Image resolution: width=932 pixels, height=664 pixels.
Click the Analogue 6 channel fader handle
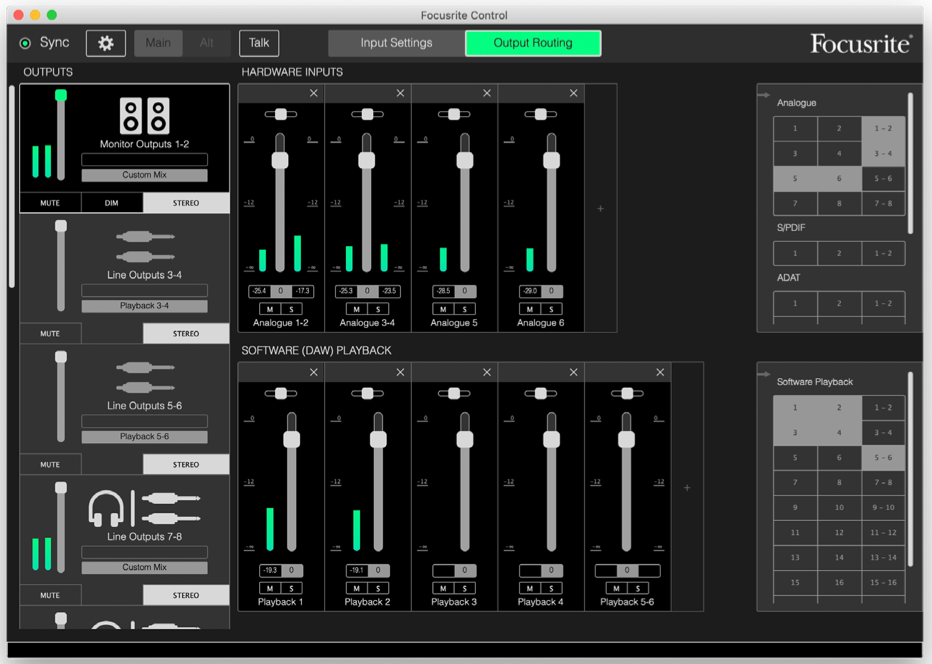tap(551, 160)
